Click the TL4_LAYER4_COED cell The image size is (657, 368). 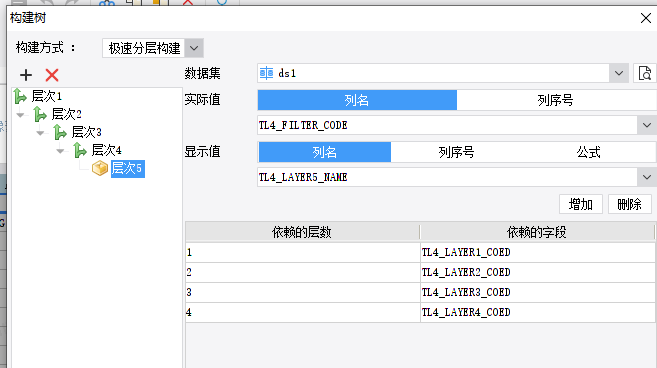click(538, 313)
